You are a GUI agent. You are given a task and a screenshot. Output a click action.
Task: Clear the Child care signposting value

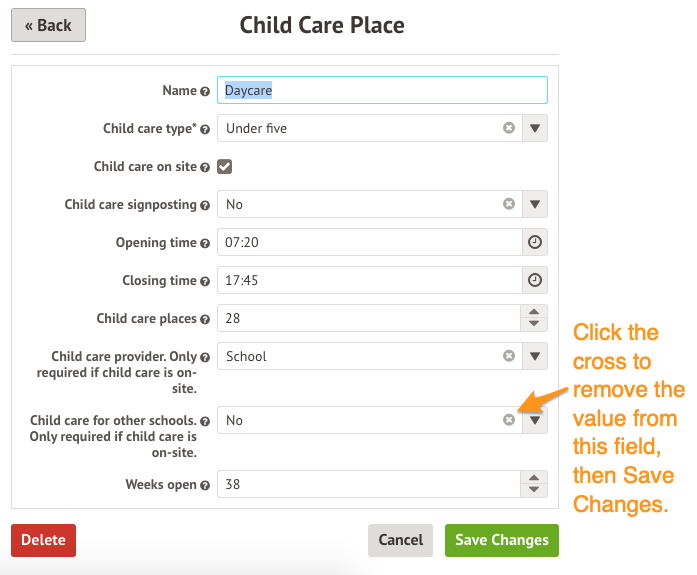[x=509, y=204]
